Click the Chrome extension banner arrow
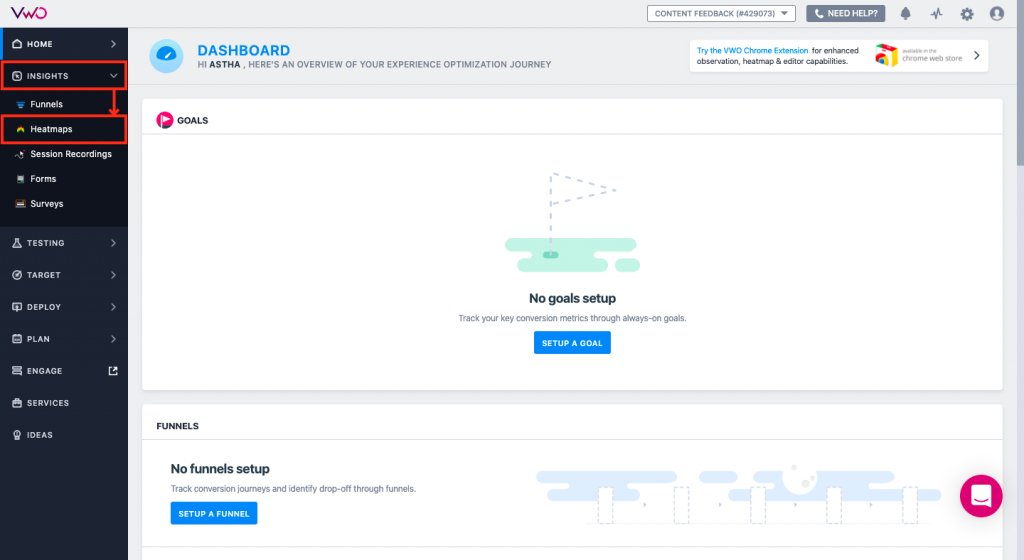 point(976,55)
